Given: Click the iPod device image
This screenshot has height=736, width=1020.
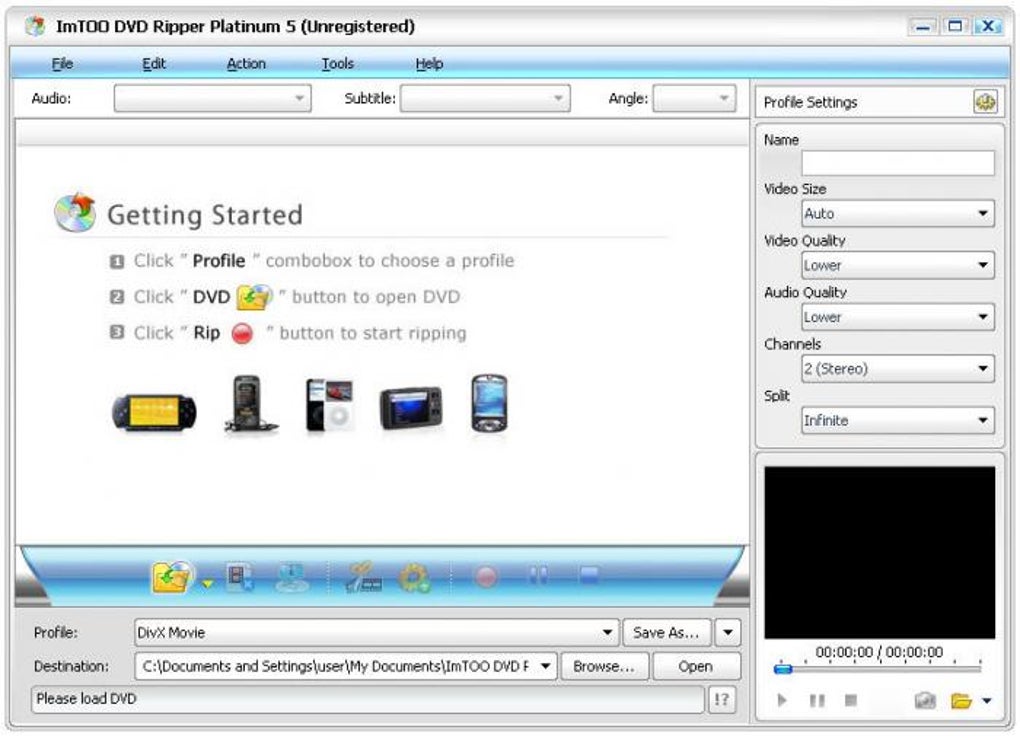Looking at the screenshot, I should click(x=330, y=405).
